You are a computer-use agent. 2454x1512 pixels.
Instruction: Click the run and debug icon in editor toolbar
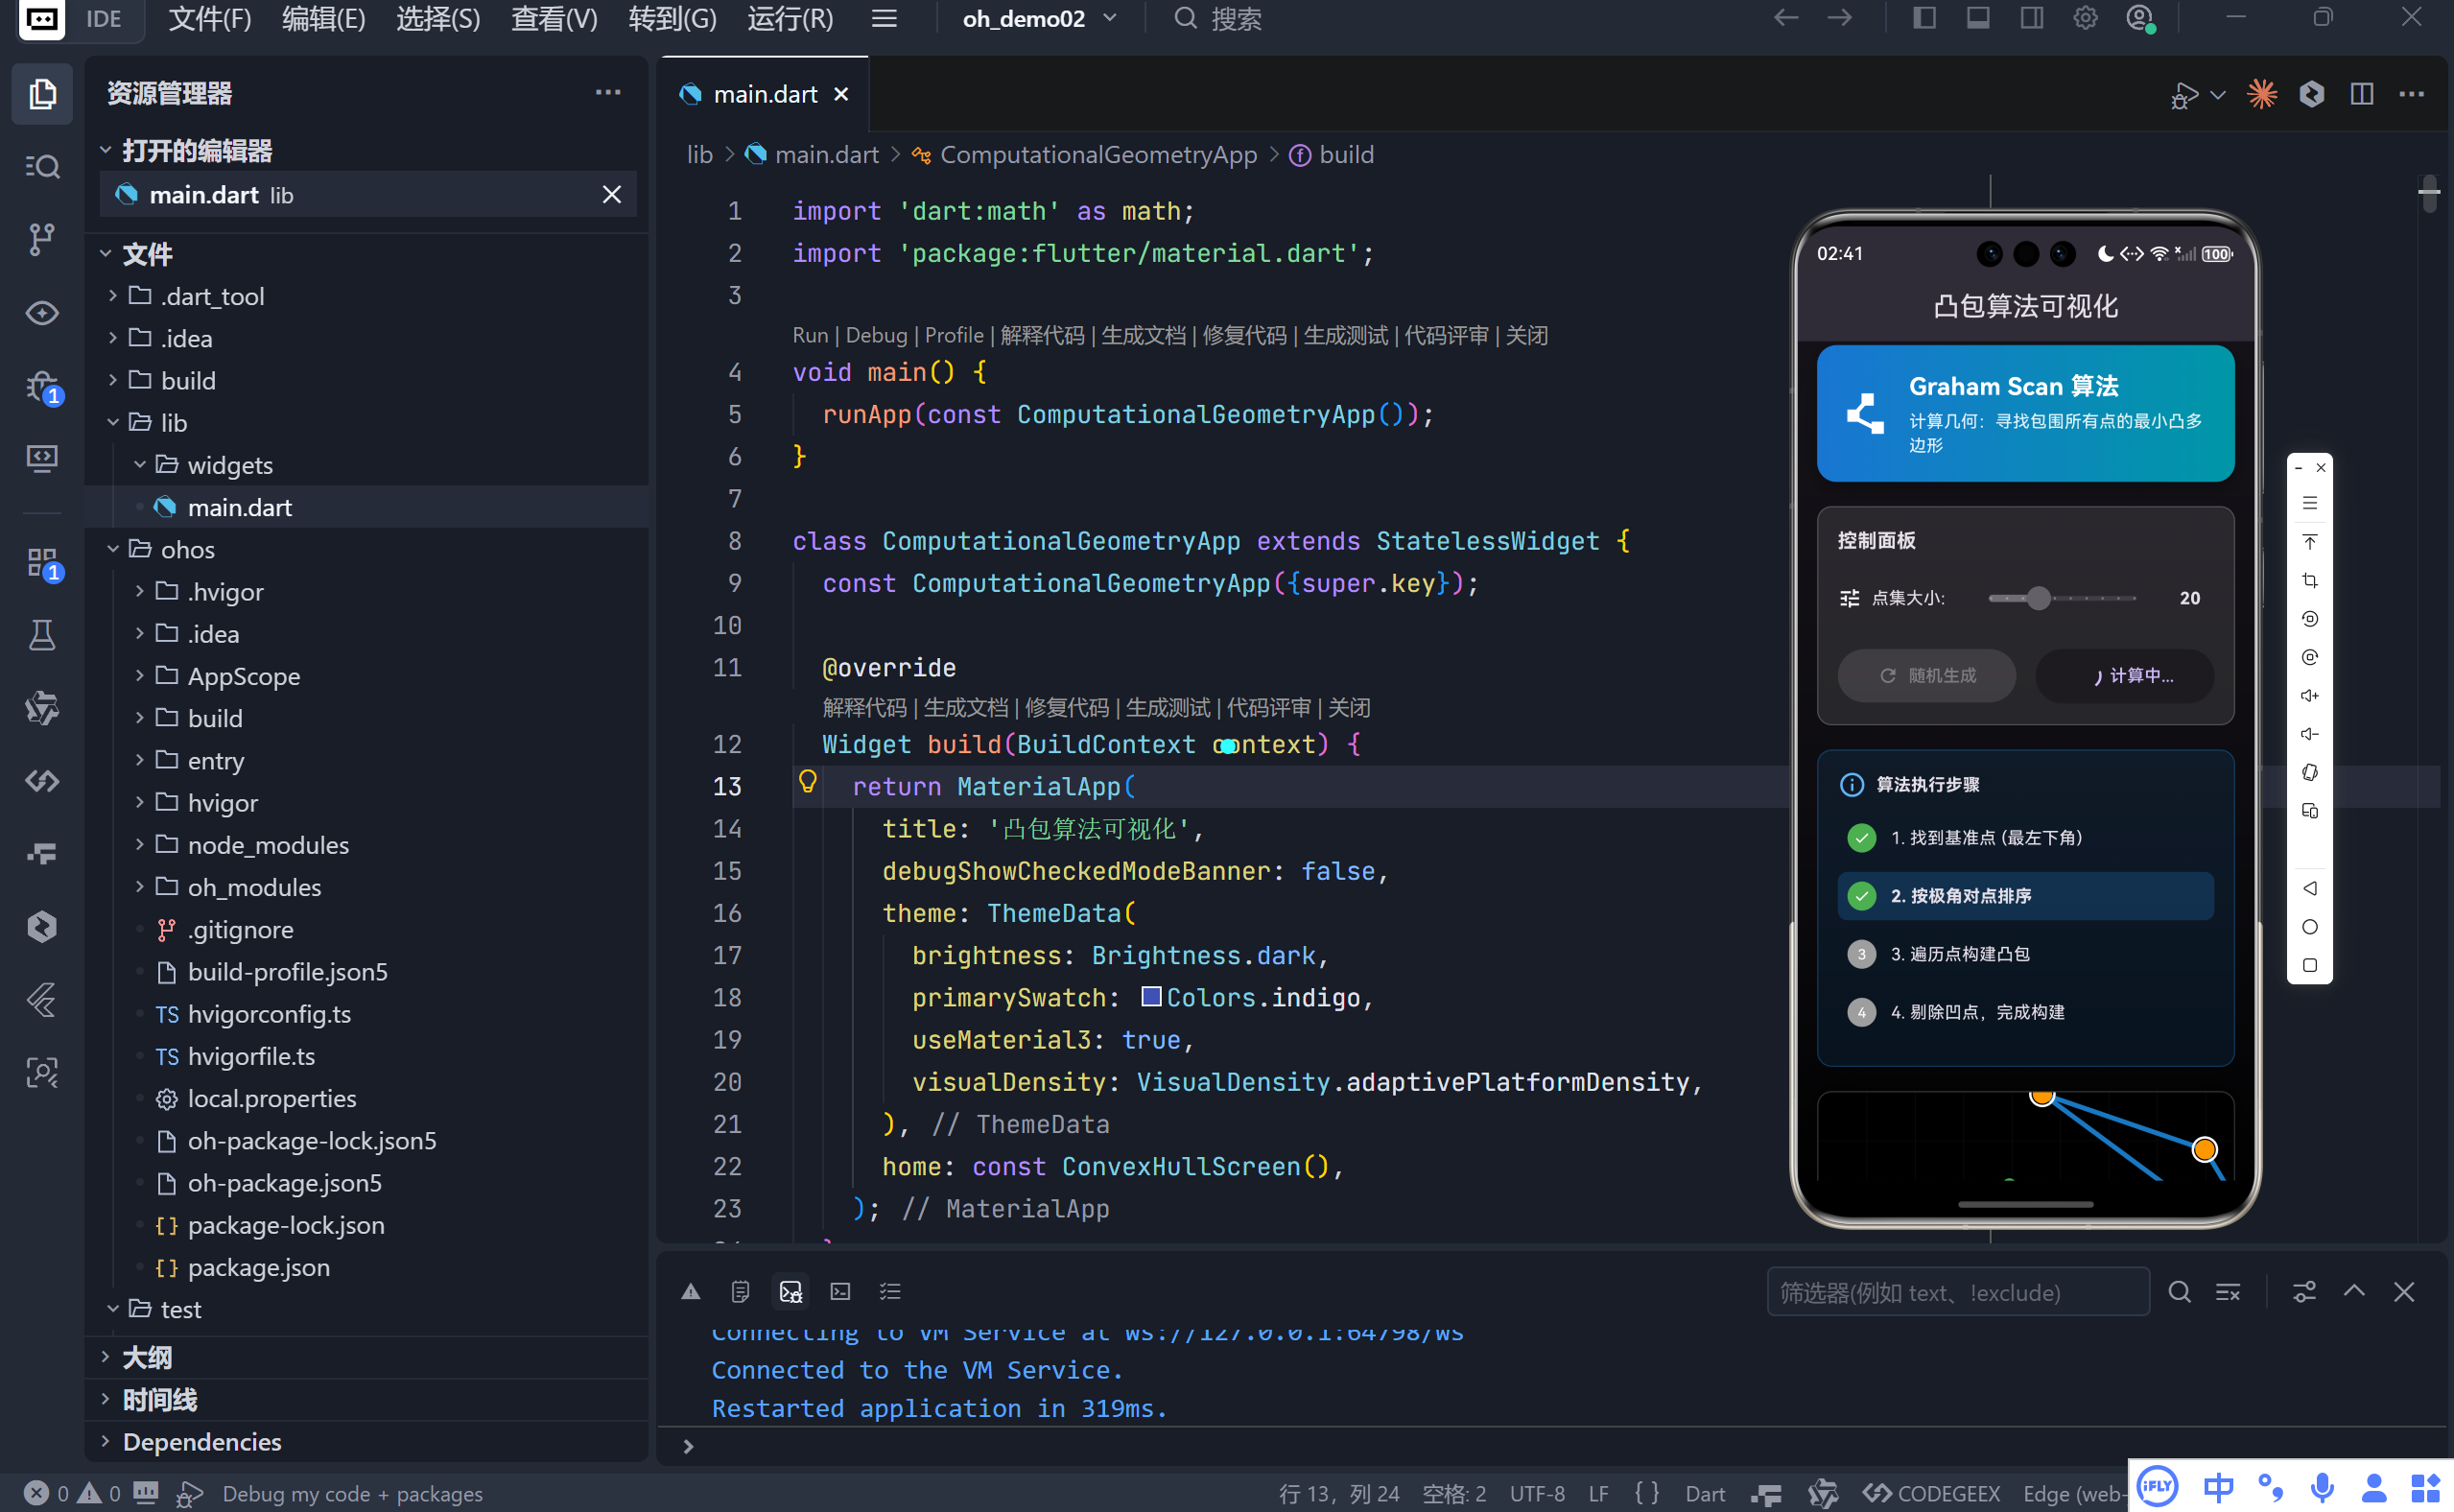(x=2184, y=94)
